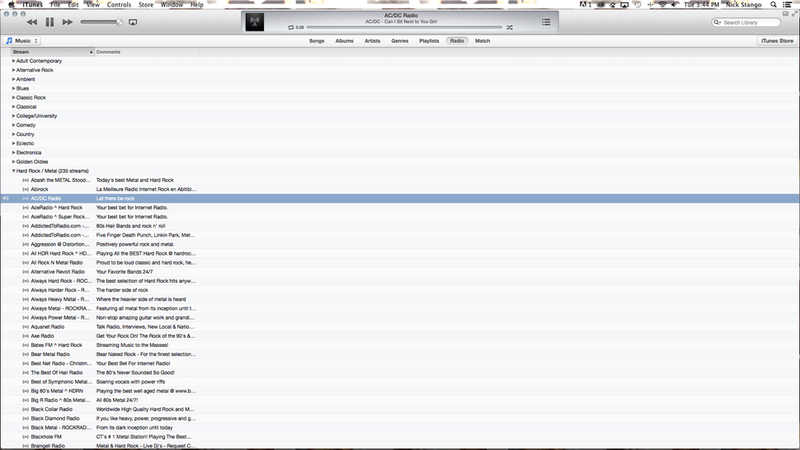
Task: Open the Up Next list icon
Action: [546, 22]
